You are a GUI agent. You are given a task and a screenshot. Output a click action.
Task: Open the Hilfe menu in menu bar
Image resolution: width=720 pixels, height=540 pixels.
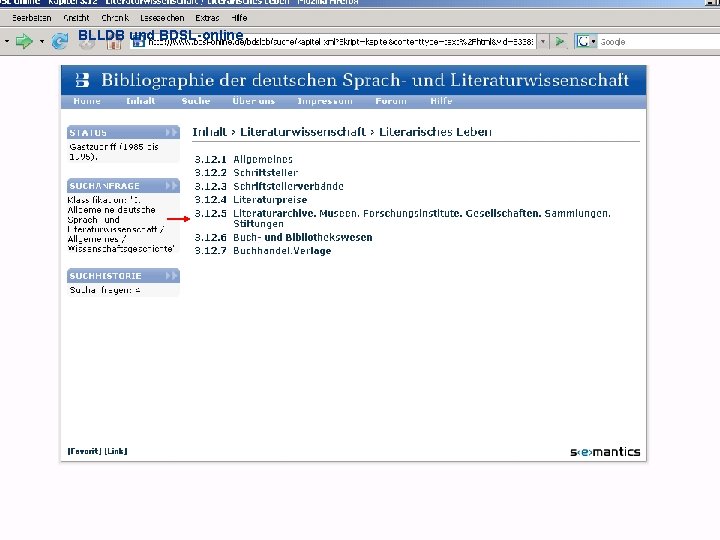click(x=239, y=18)
